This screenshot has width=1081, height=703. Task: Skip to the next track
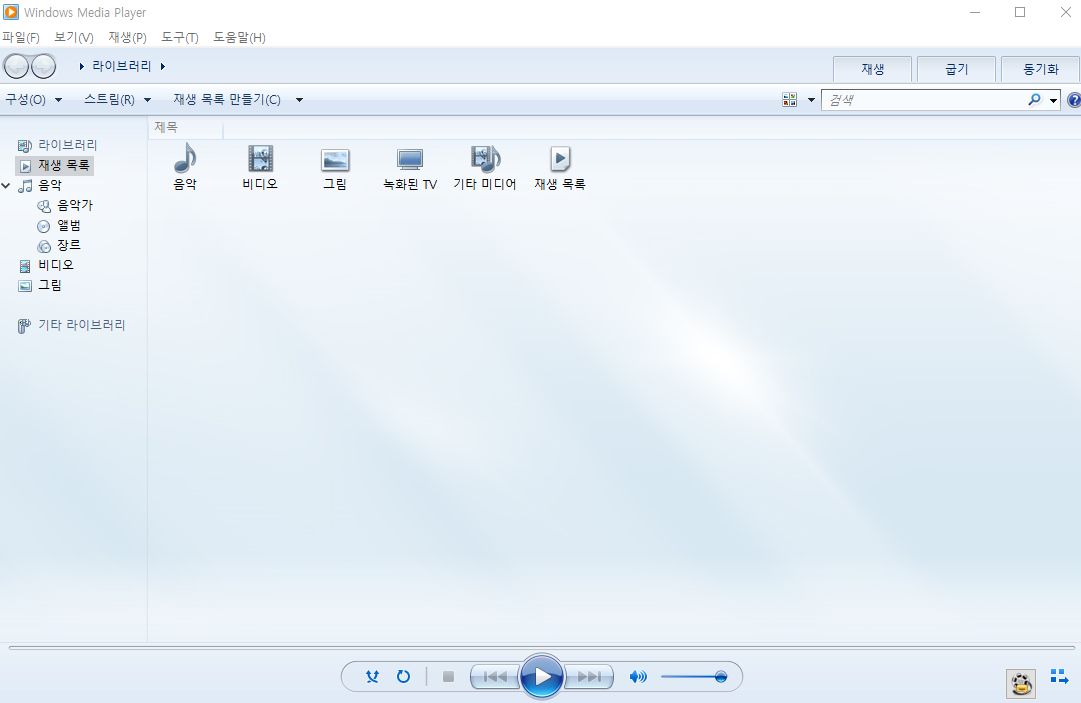589,676
